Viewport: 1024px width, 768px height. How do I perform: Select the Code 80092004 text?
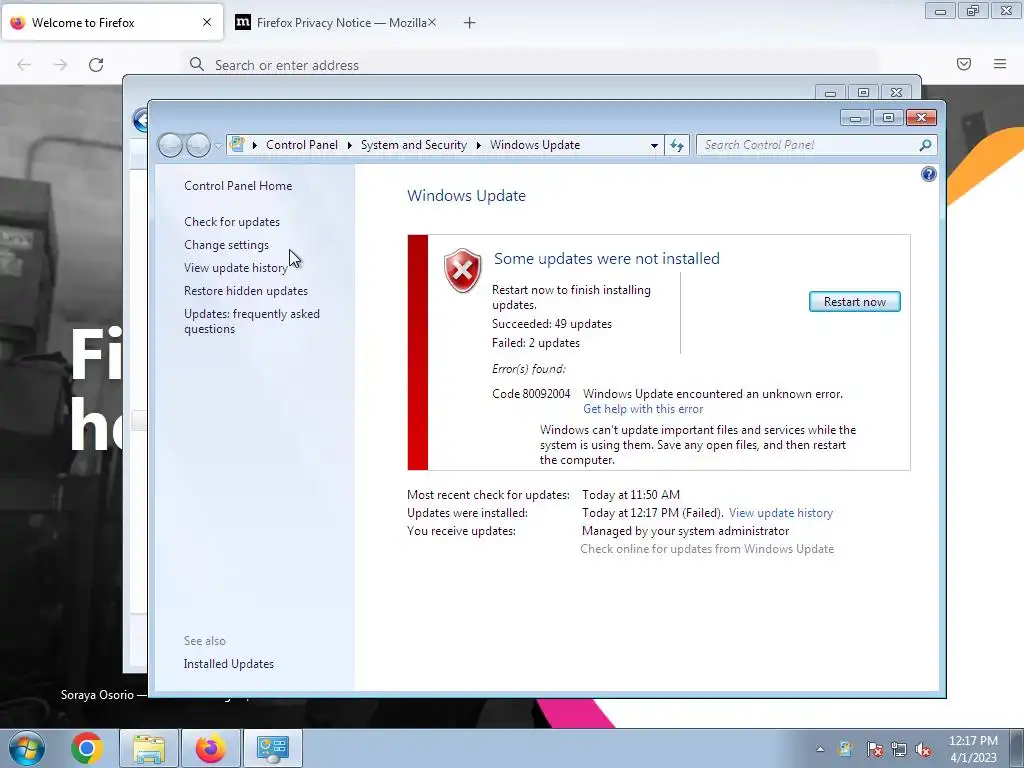531,394
